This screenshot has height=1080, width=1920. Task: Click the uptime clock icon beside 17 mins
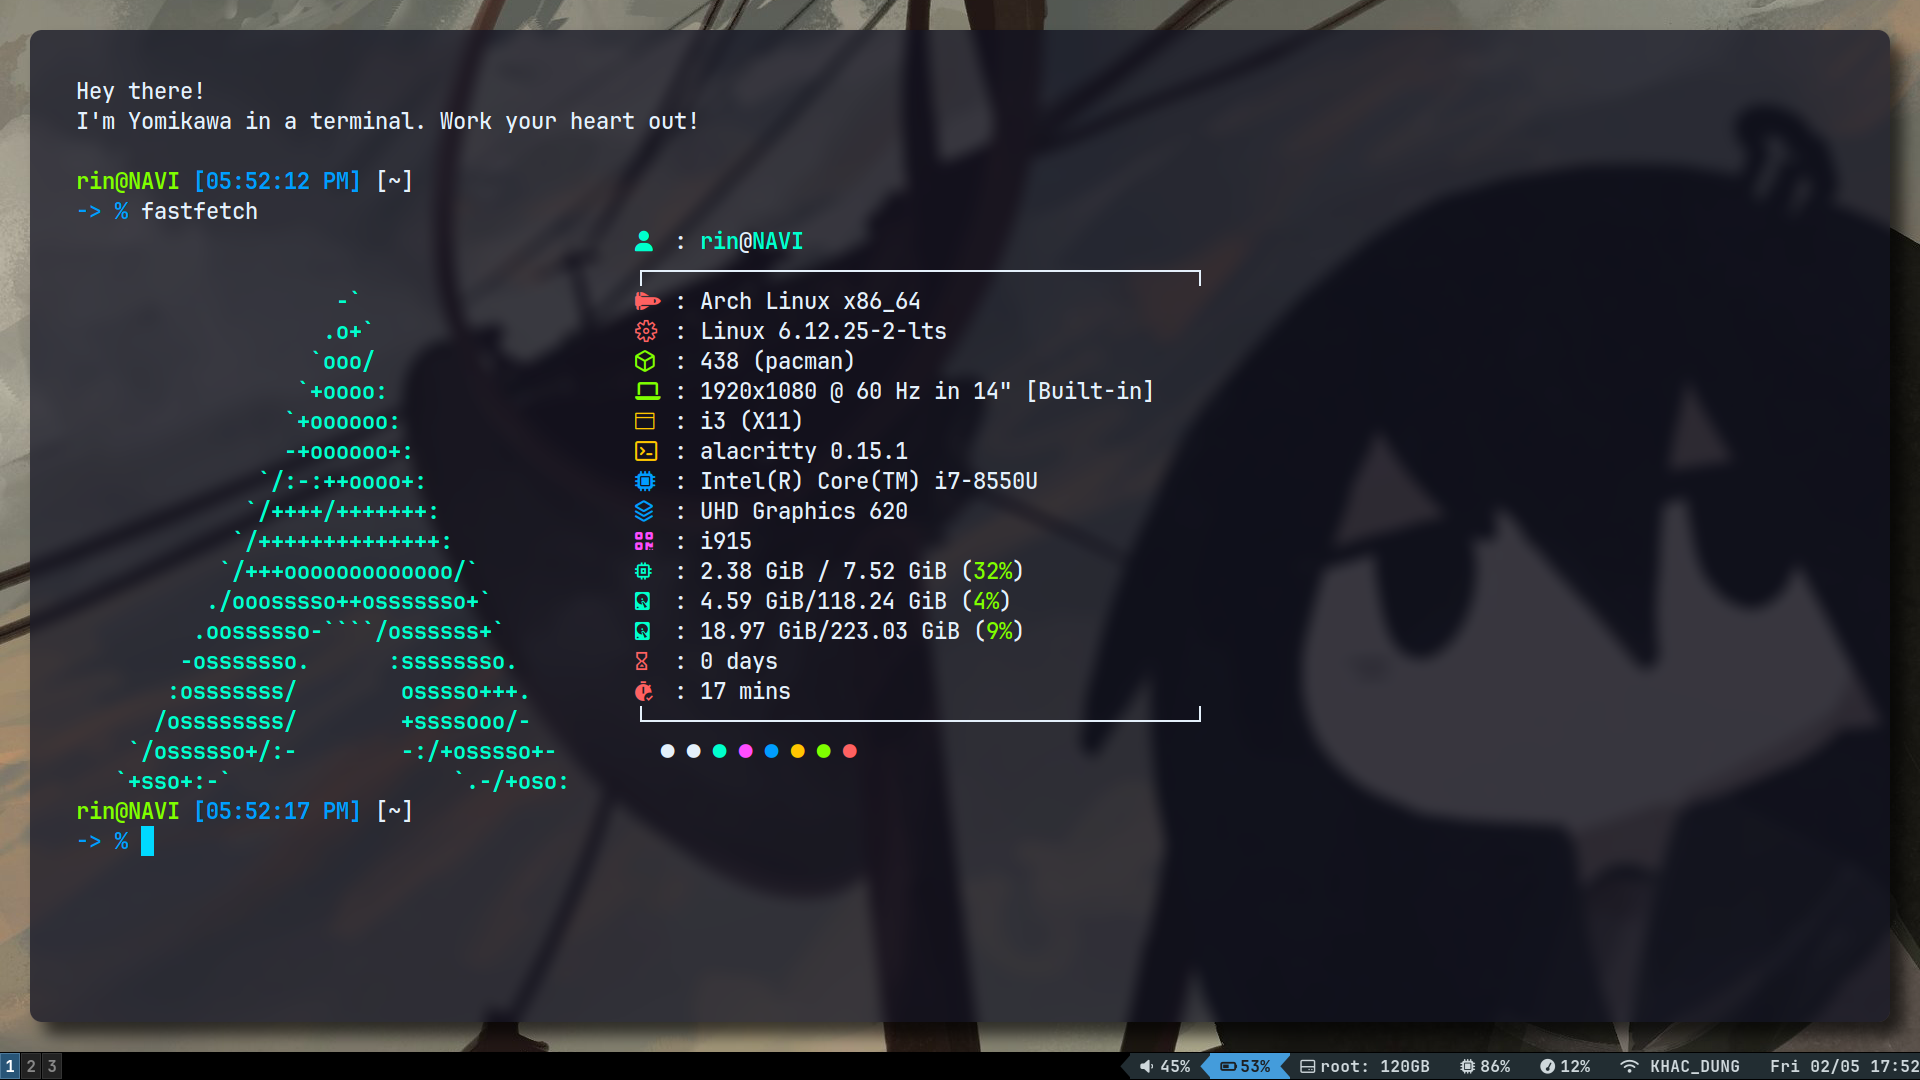pyautogui.click(x=644, y=691)
